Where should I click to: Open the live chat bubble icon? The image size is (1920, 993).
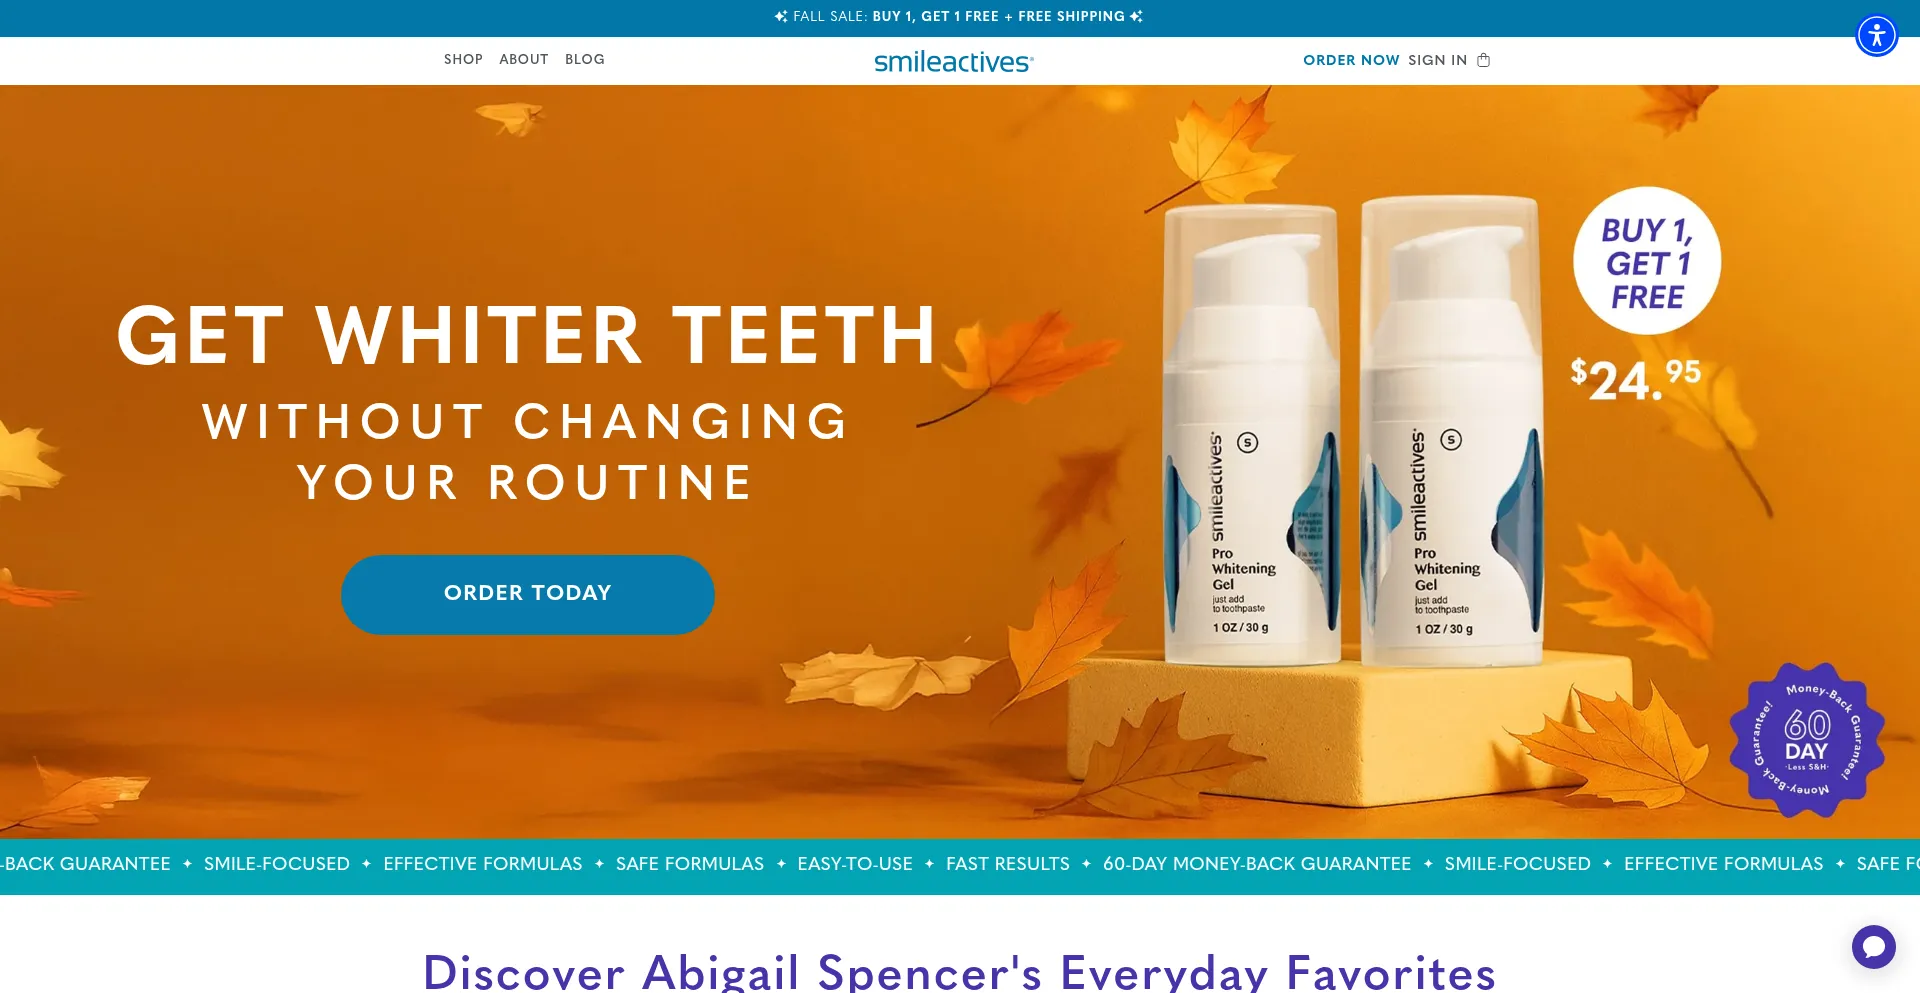coord(1873,946)
